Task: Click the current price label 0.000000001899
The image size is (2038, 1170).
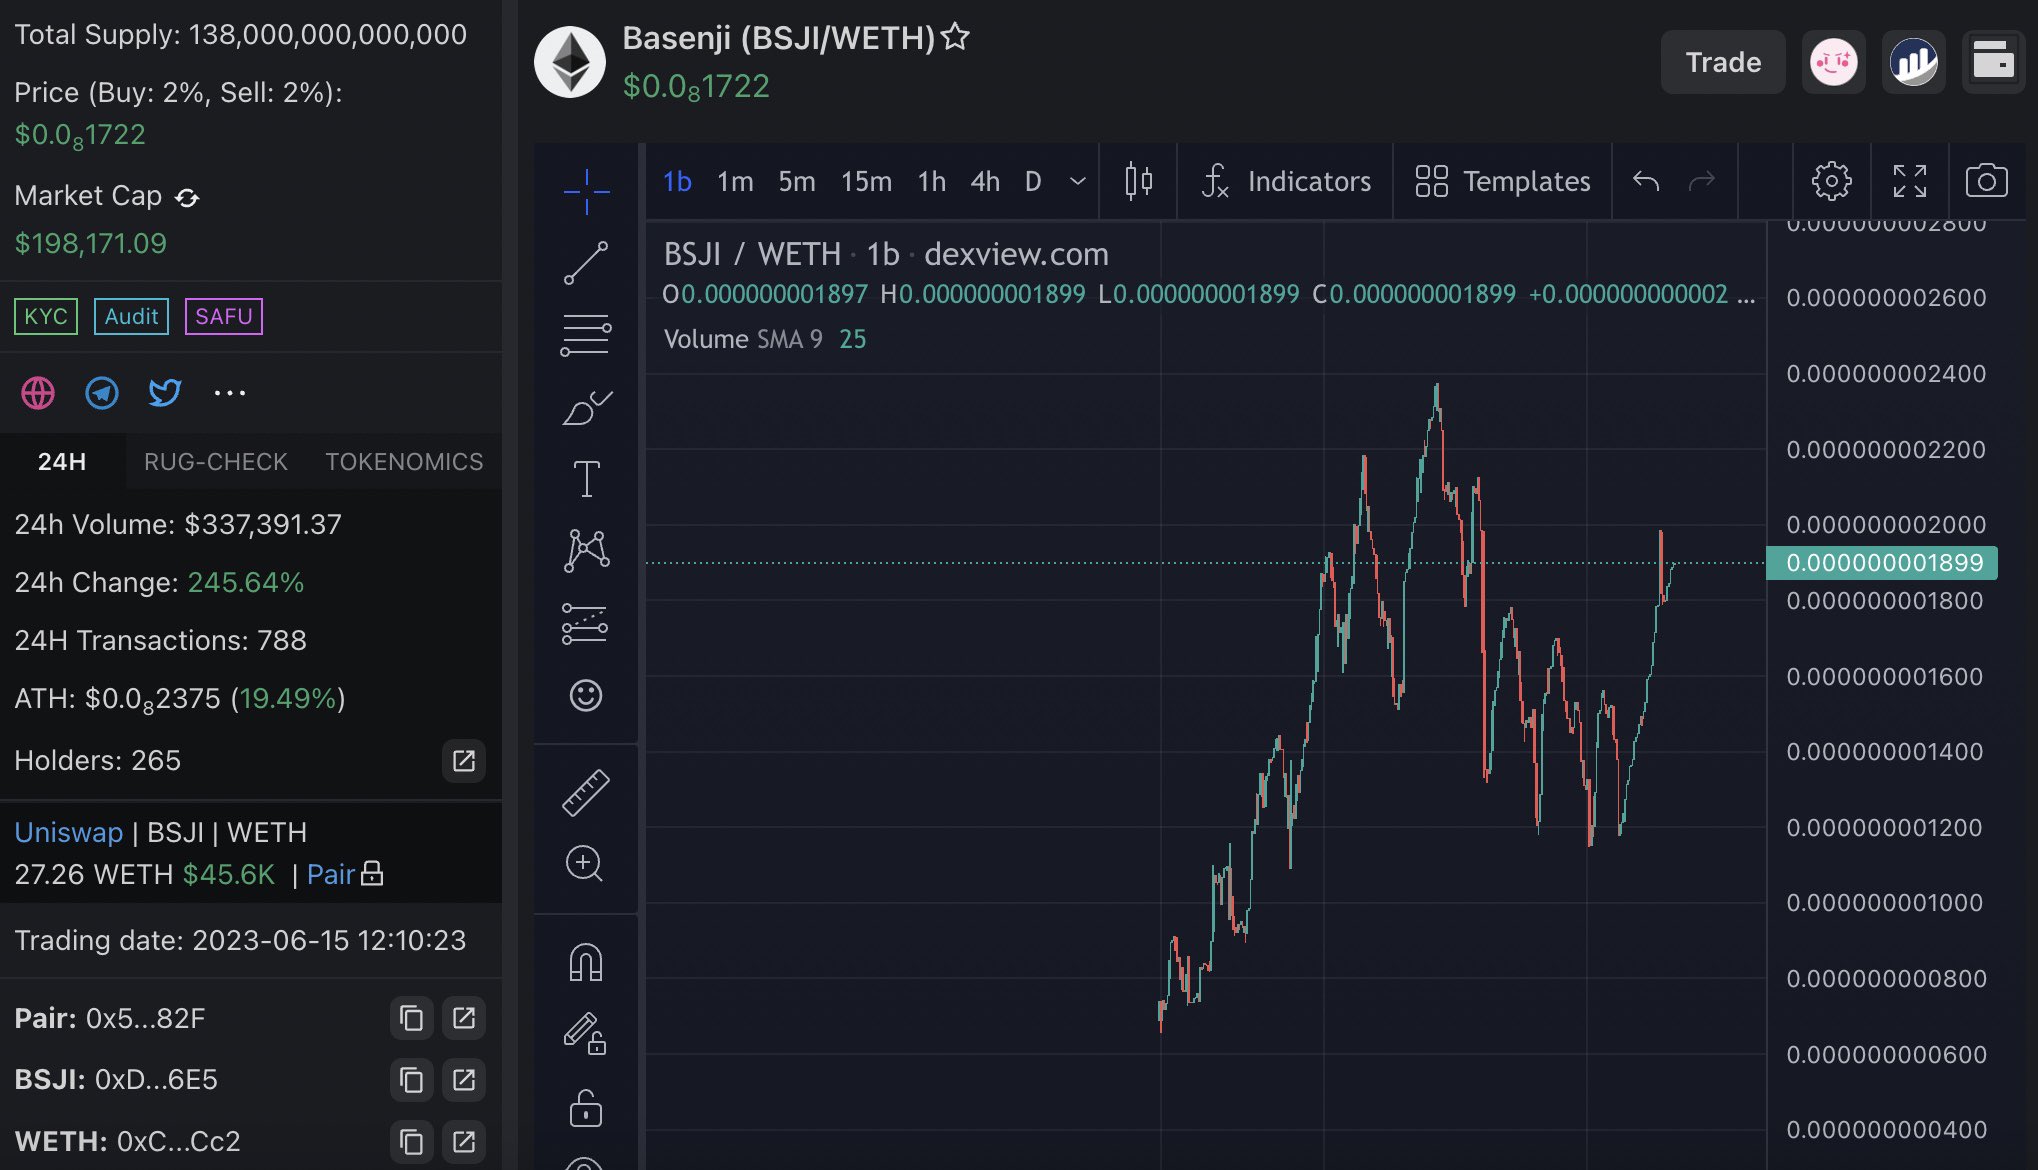Action: pos(1882,563)
